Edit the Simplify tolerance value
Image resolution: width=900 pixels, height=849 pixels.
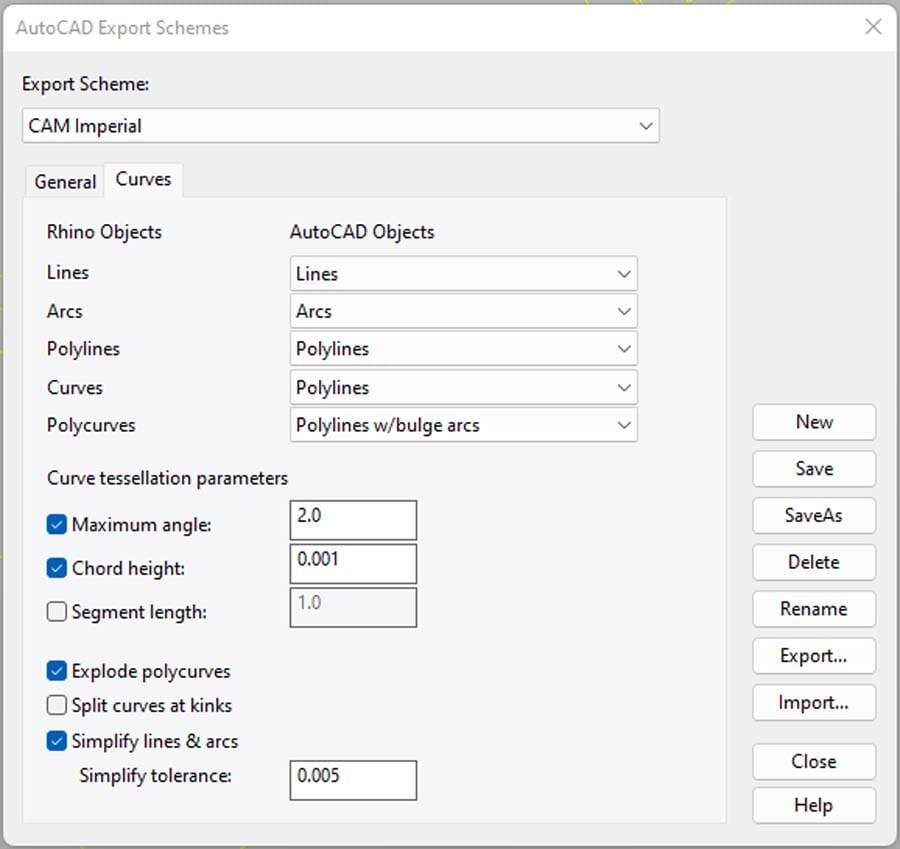tap(352, 780)
